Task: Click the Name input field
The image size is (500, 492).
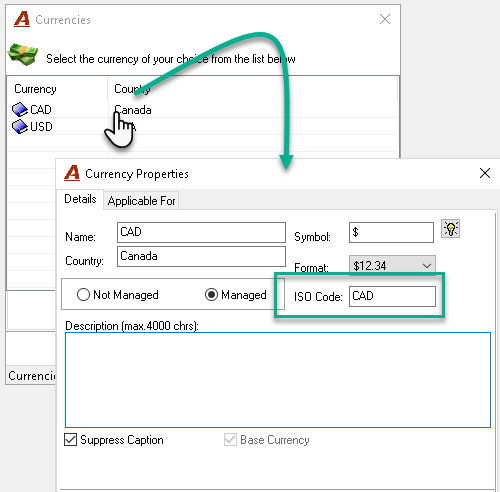Action: (201, 232)
